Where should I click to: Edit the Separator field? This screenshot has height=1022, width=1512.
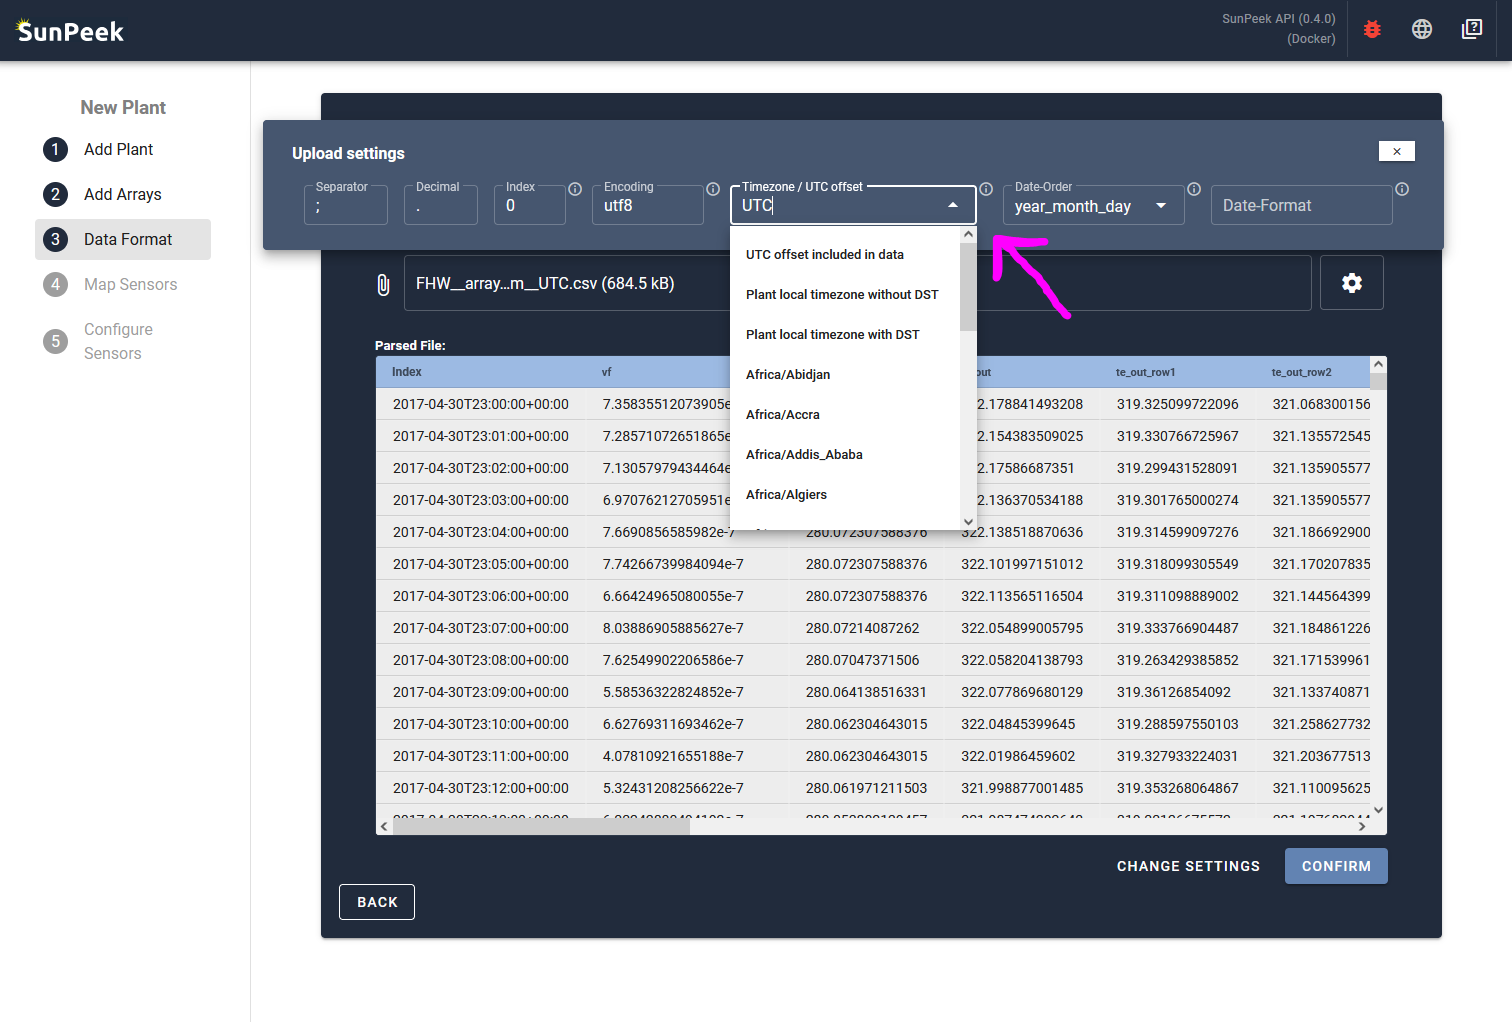pyautogui.click(x=346, y=205)
